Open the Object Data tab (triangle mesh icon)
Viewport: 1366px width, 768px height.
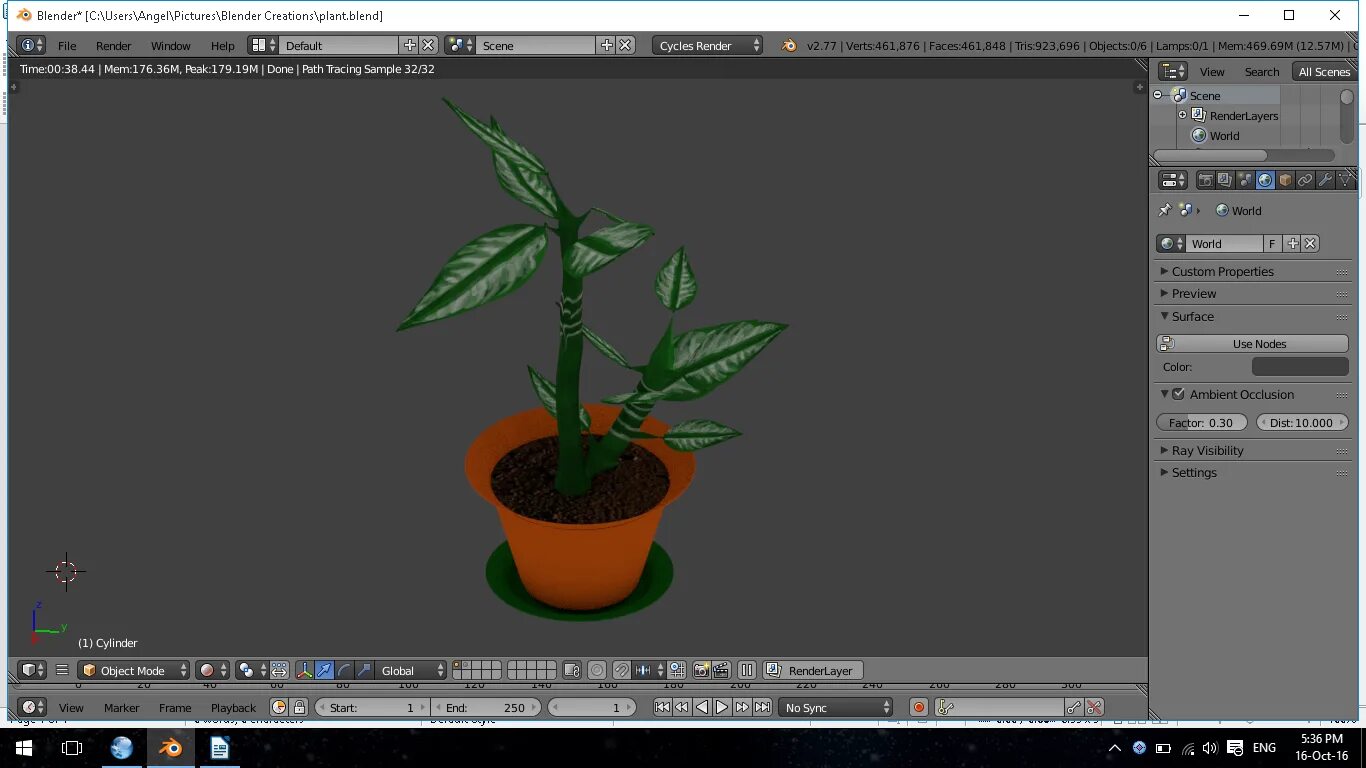(1345, 180)
